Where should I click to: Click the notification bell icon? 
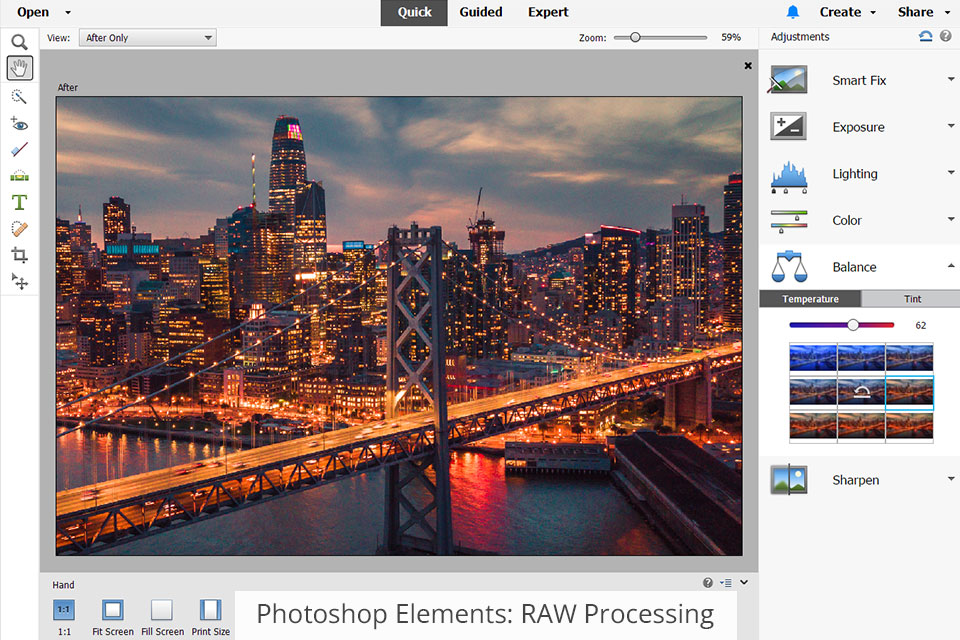point(793,12)
